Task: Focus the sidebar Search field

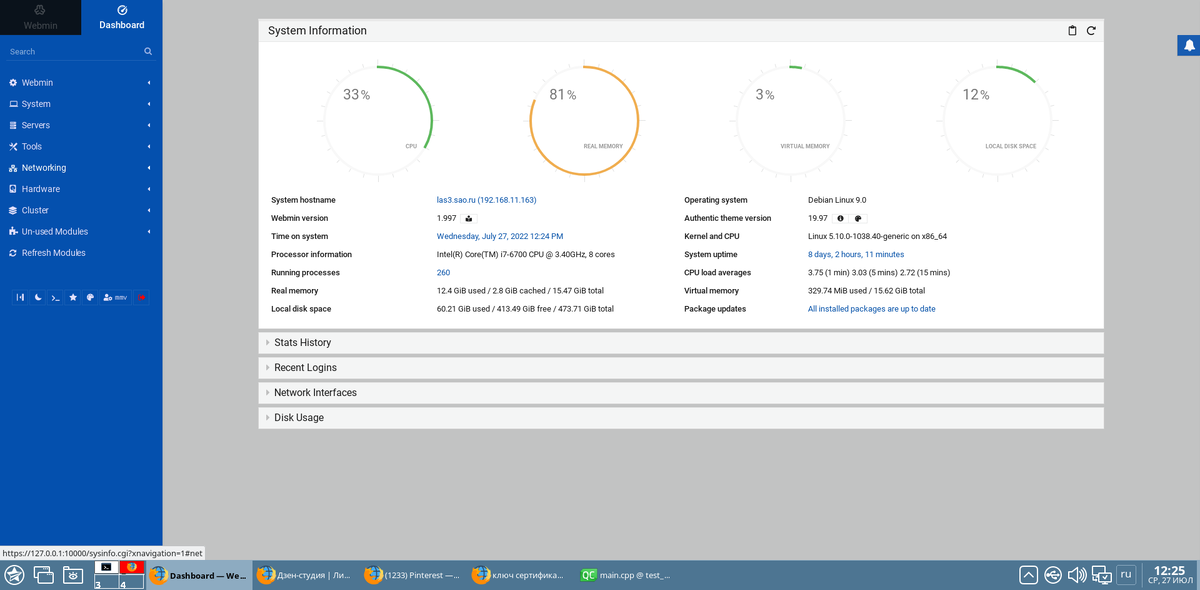Action: [x=81, y=51]
